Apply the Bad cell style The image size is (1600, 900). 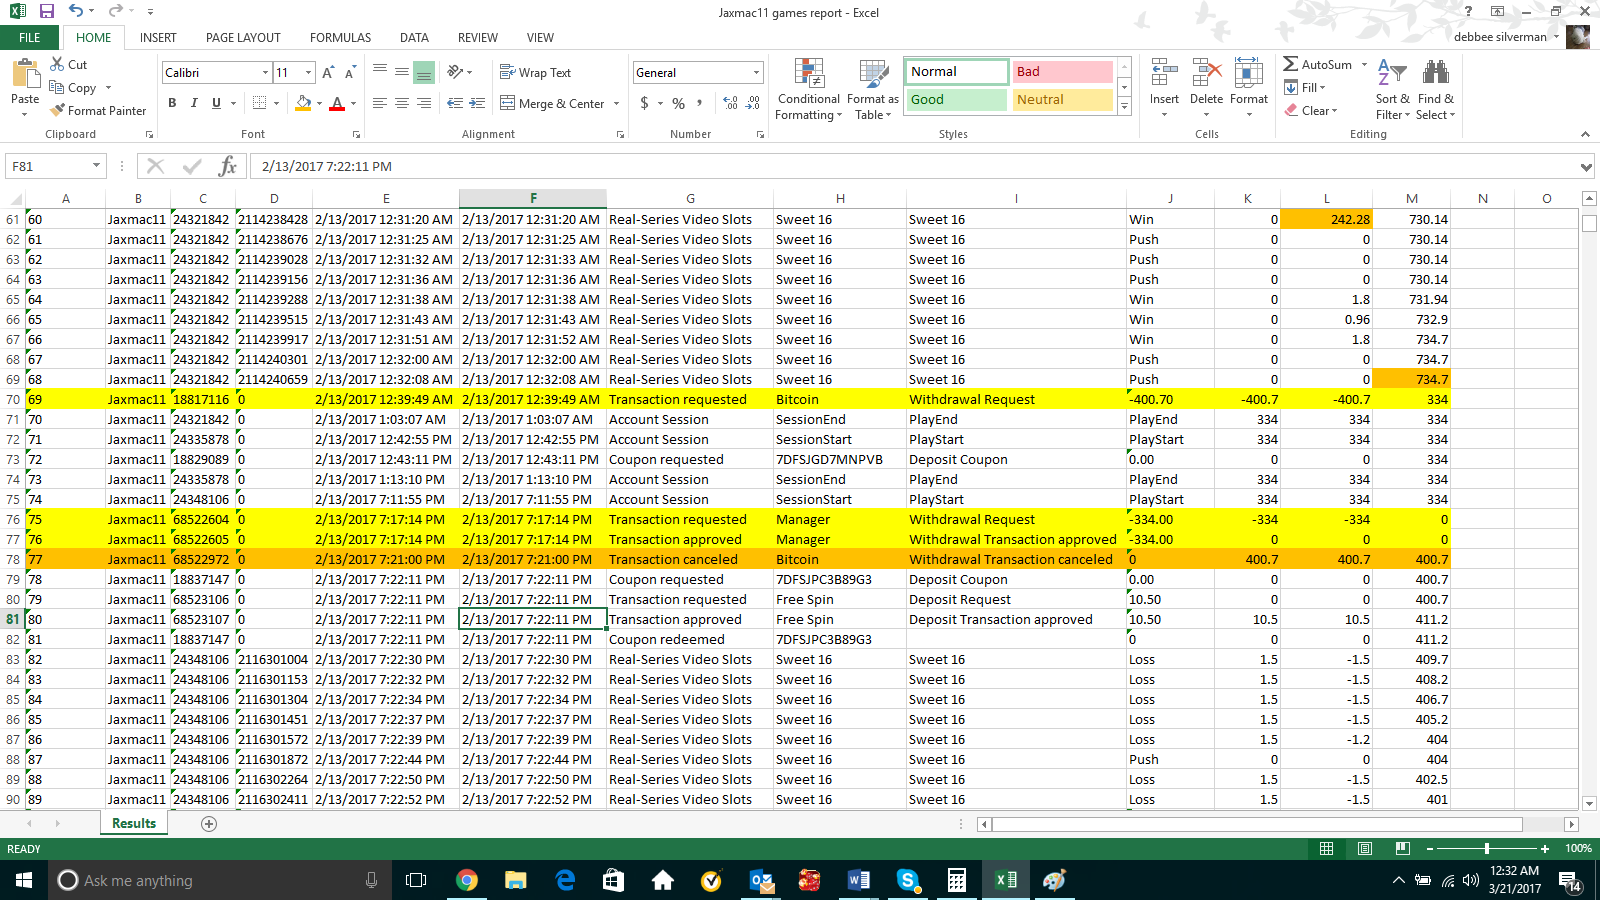click(x=1062, y=72)
